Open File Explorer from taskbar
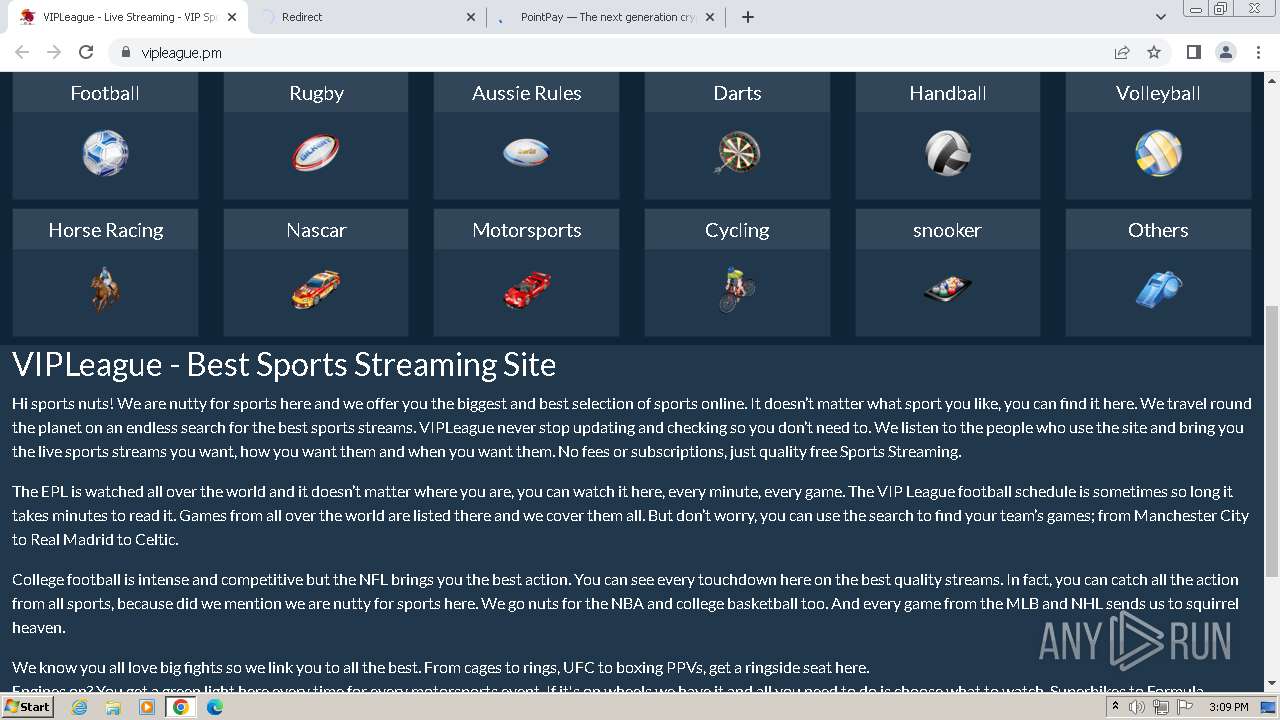This screenshot has height=720, width=1280. coord(113,707)
